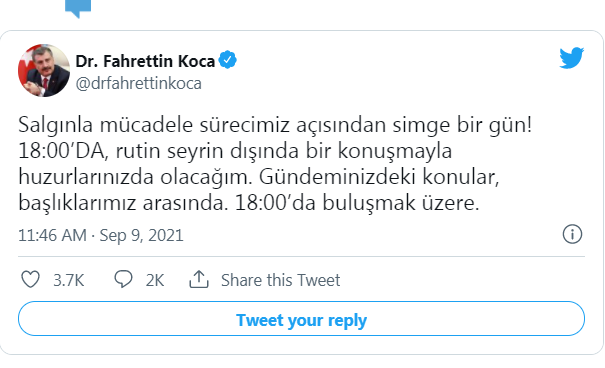Click the 2K replies count
The width and height of the screenshot is (605, 368).
[x=155, y=280]
